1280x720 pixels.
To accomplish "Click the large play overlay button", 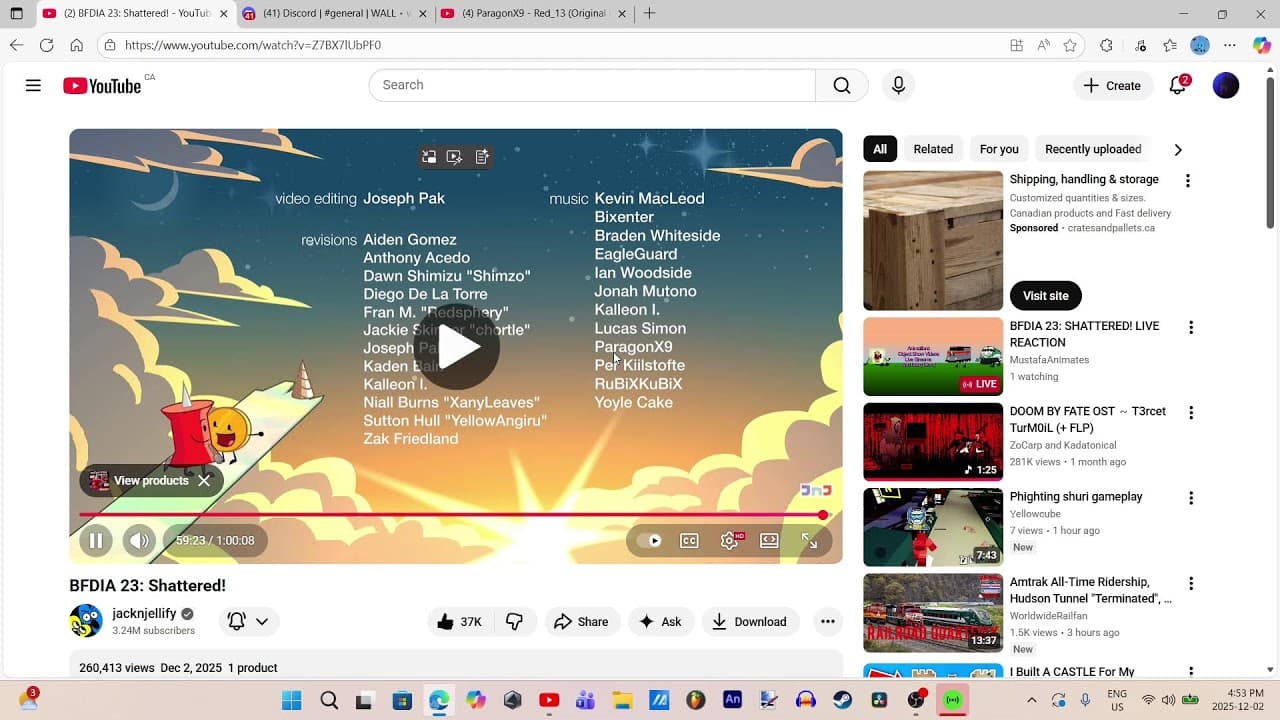I will click(x=457, y=346).
